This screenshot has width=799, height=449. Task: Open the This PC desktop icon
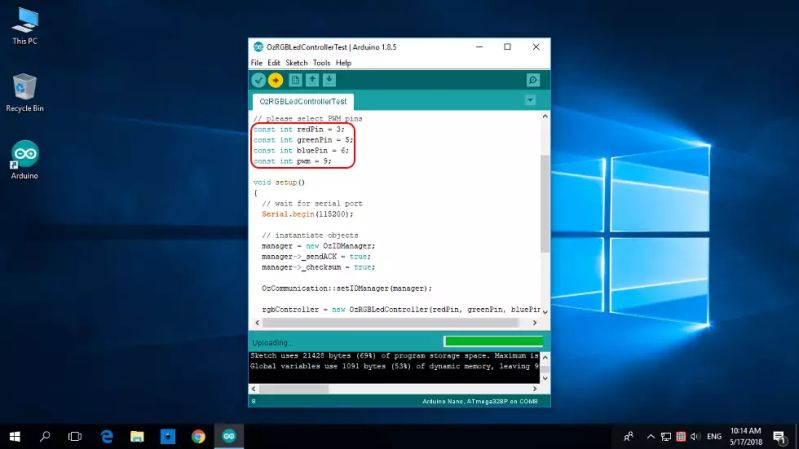tap(25, 27)
